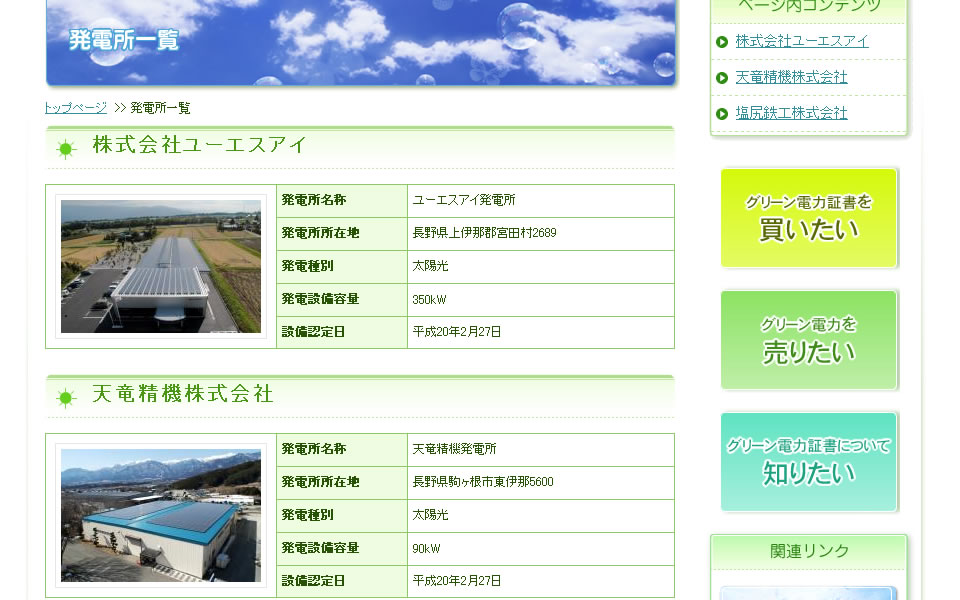The width and height of the screenshot is (960, 600).
Task: Click the グリーン電力証書を買いたい button
Action: click(x=808, y=218)
